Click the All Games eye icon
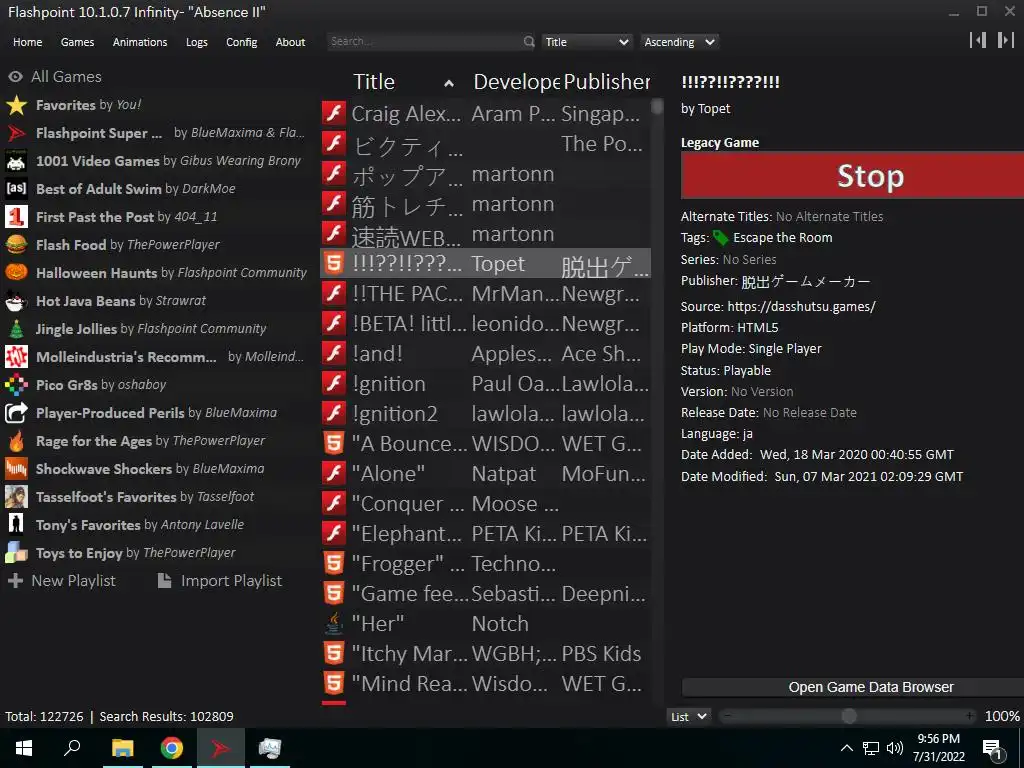Viewport: 1024px width, 768px height. (x=16, y=76)
